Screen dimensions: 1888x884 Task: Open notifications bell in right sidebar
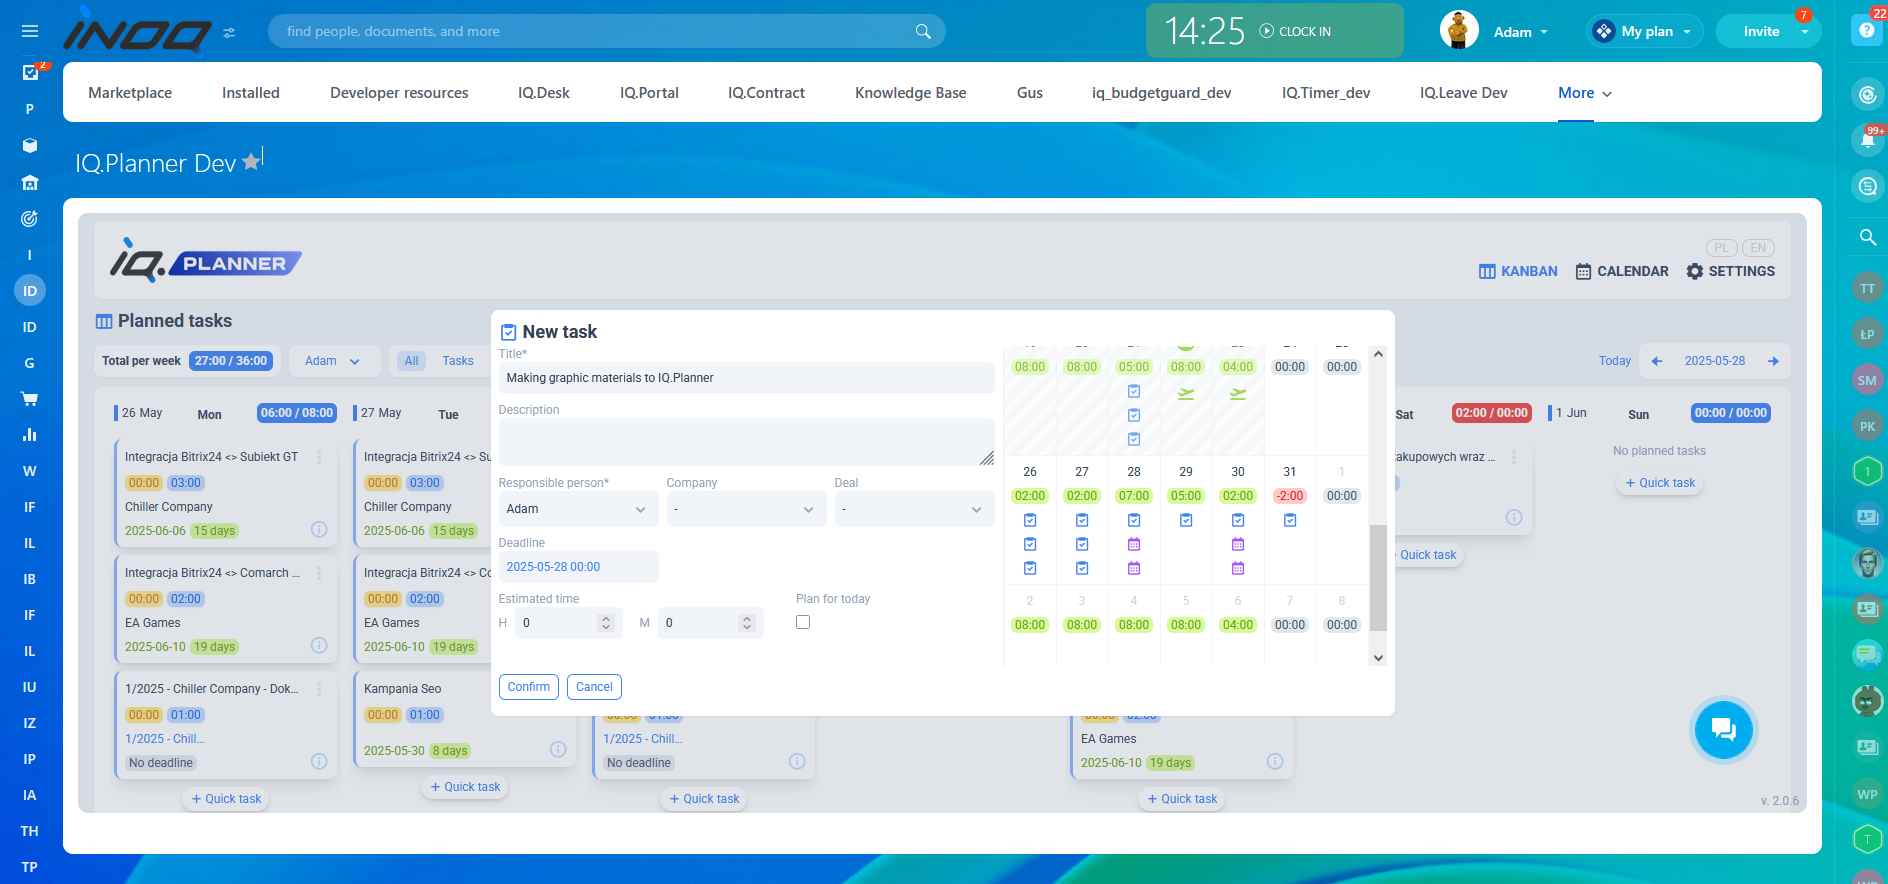(1867, 141)
